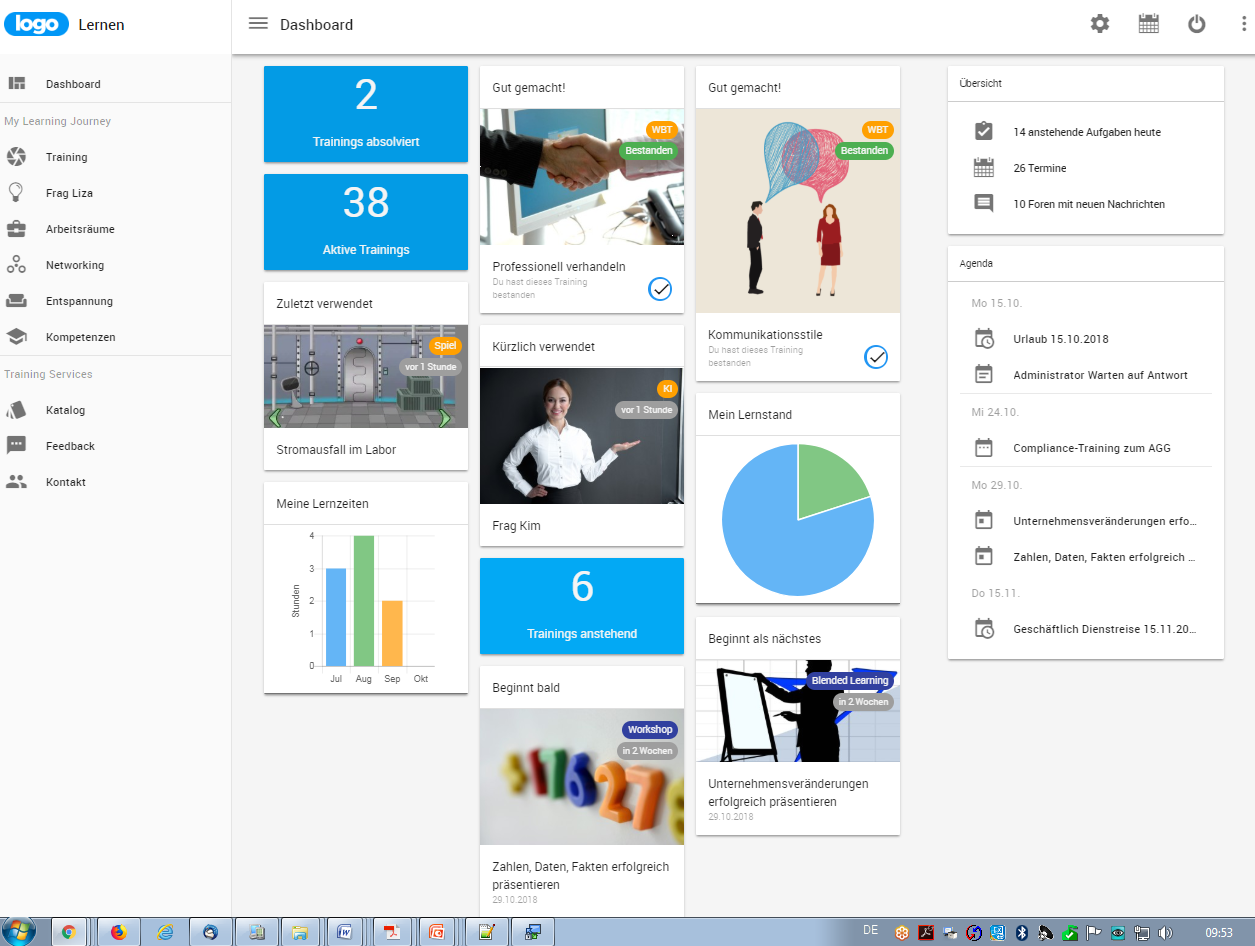This screenshot has height=946, width=1255.
Task: Click the Kompetenzen graduation cap icon
Action: [16, 337]
